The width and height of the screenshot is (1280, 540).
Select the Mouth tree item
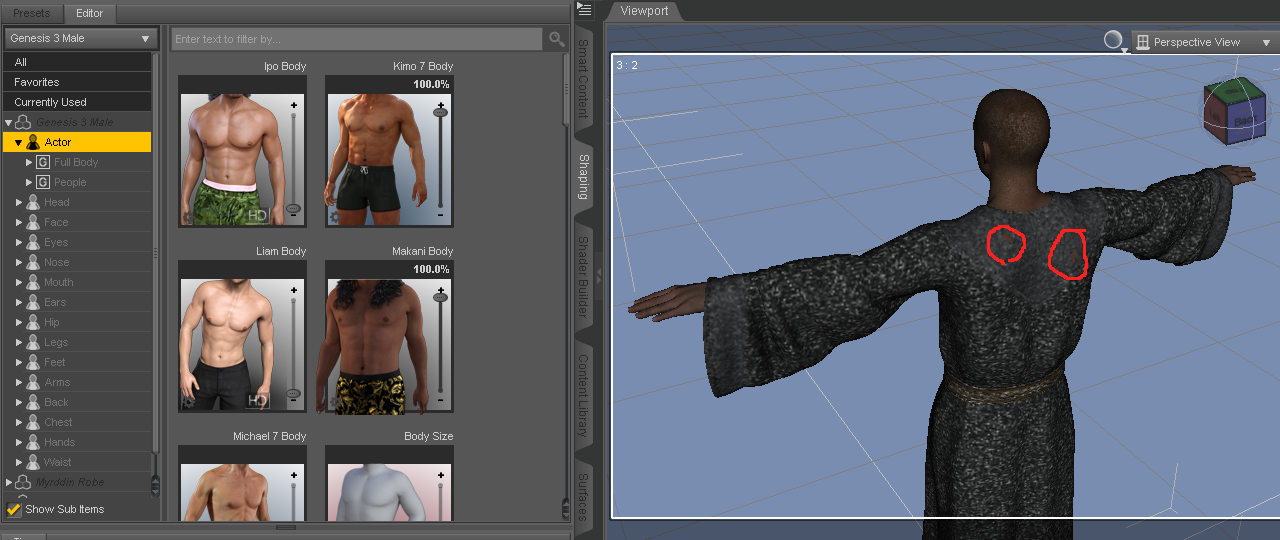(x=59, y=282)
